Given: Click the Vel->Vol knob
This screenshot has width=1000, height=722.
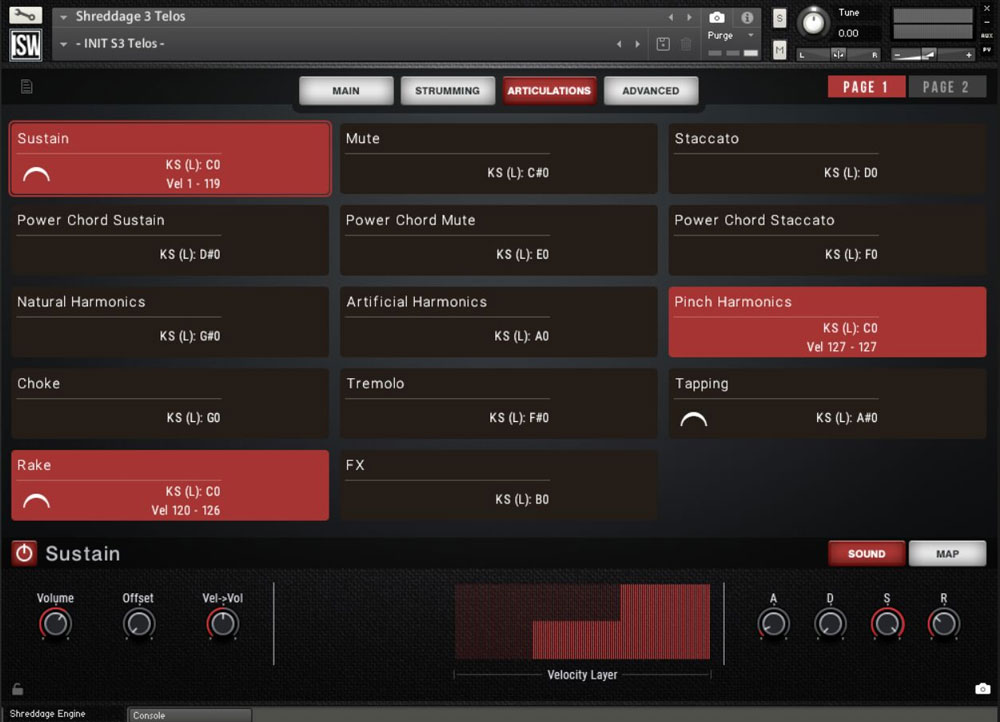Looking at the screenshot, I should pos(222,623).
